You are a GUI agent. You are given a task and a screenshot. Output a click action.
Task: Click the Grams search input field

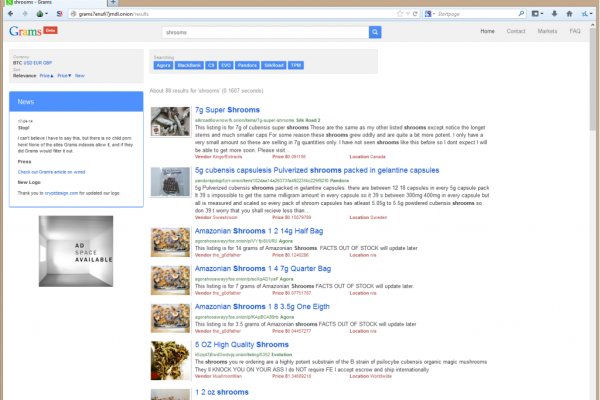[260, 32]
